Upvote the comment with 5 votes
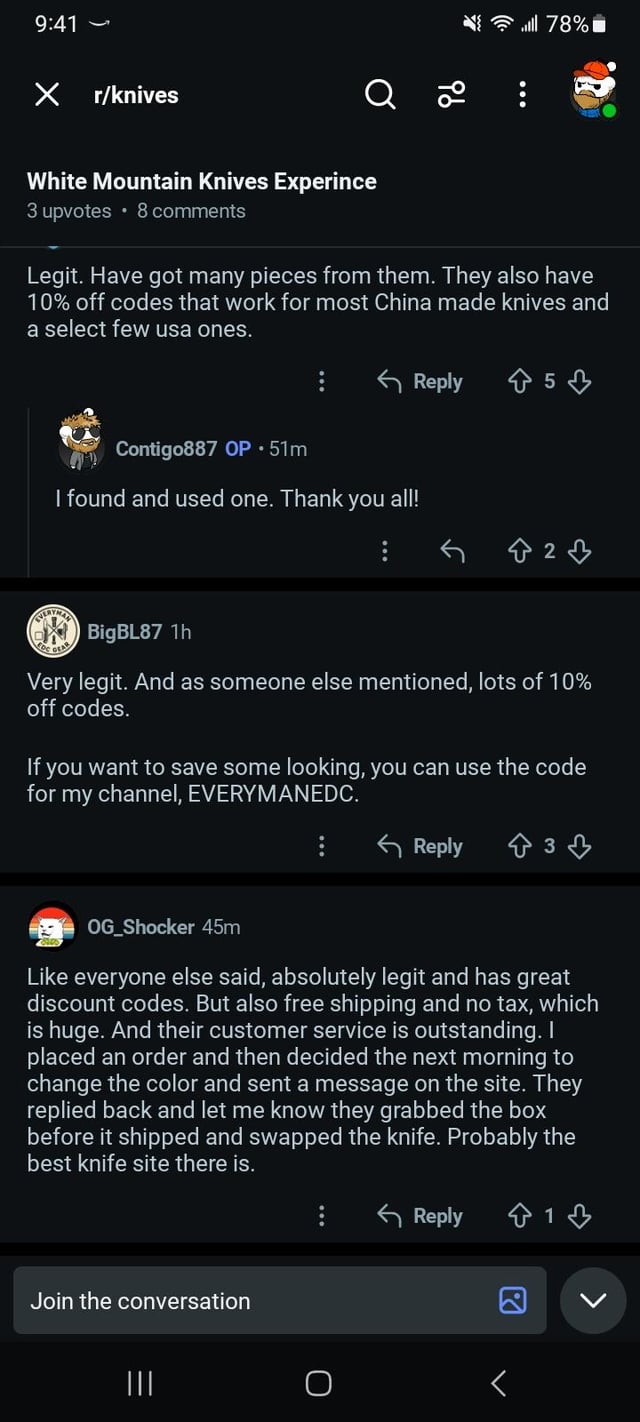Viewport: 640px width, 1422px height. click(x=520, y=381)
